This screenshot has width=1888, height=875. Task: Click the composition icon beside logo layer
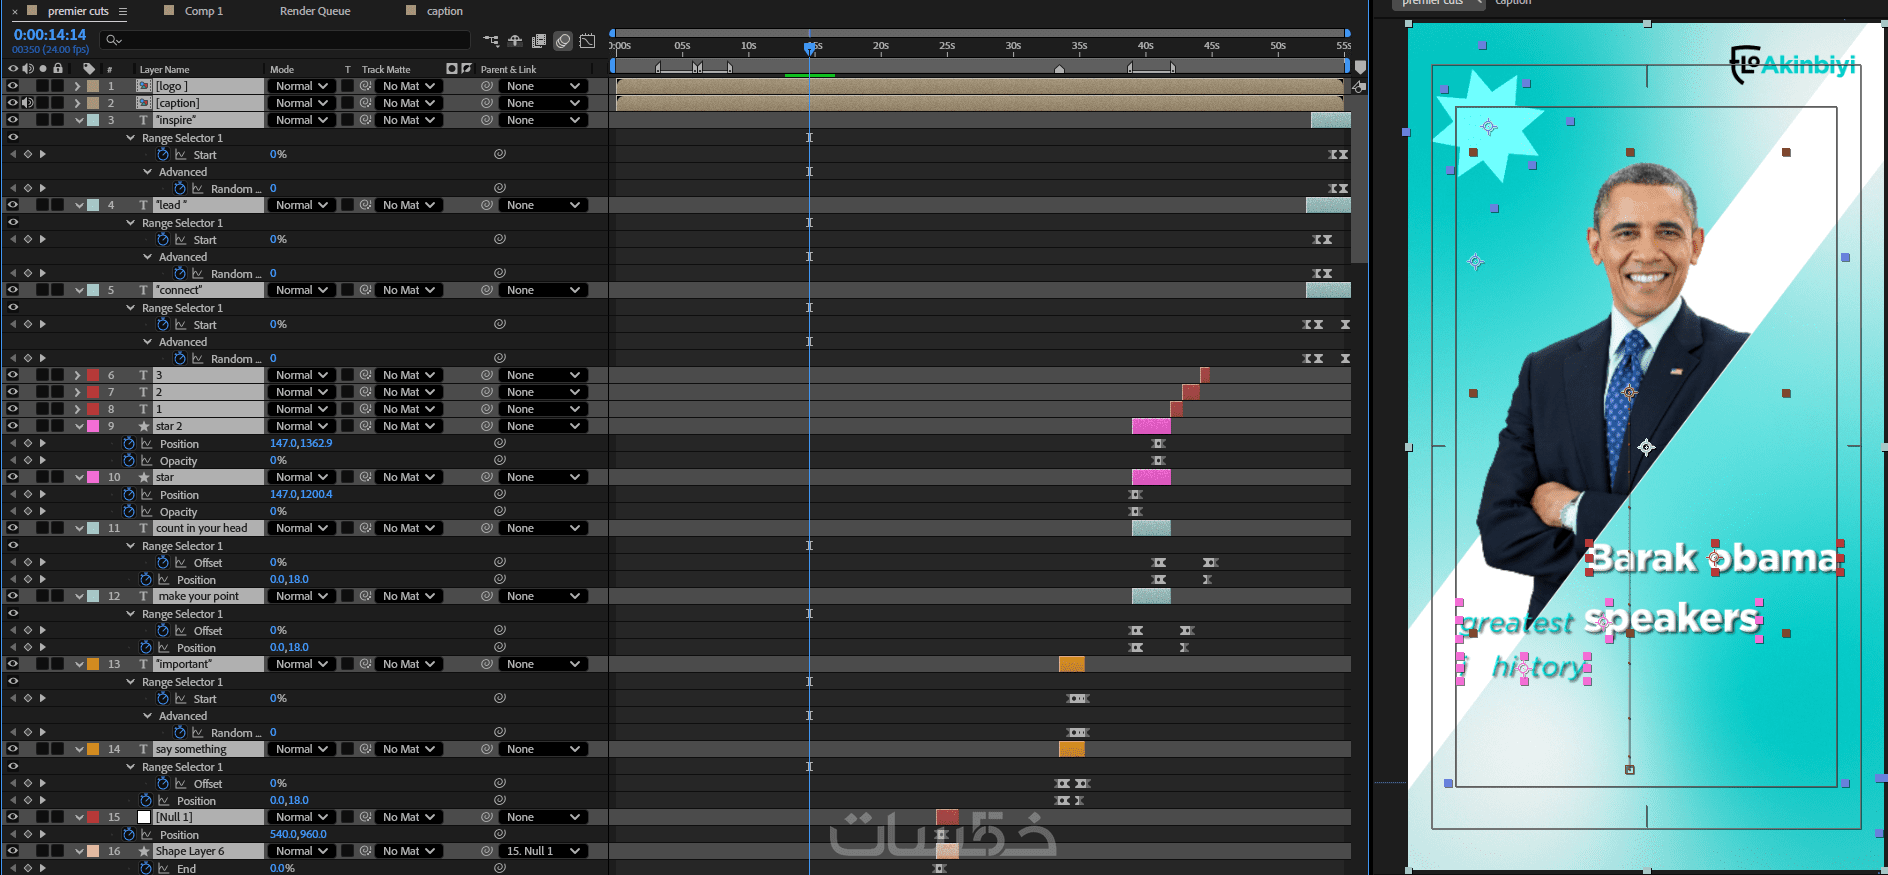(144, 86)
